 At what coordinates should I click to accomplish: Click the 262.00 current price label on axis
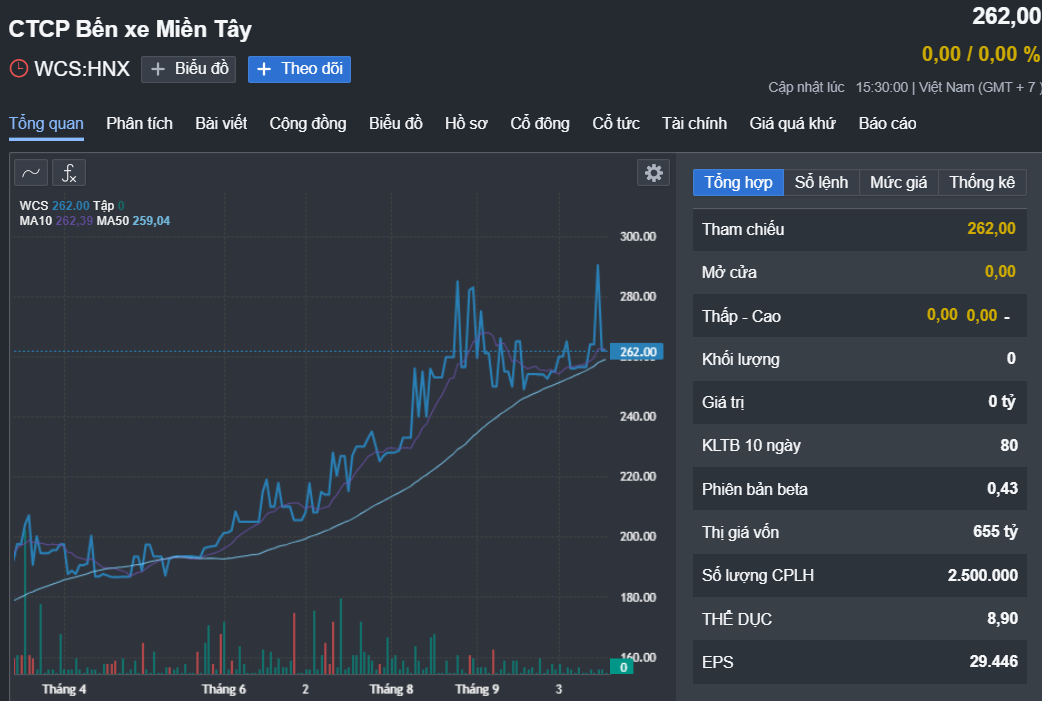point(637,352)
